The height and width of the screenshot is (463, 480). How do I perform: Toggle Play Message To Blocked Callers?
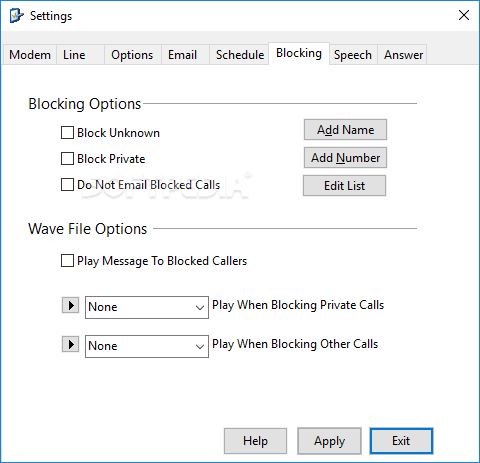coord(67,261)
